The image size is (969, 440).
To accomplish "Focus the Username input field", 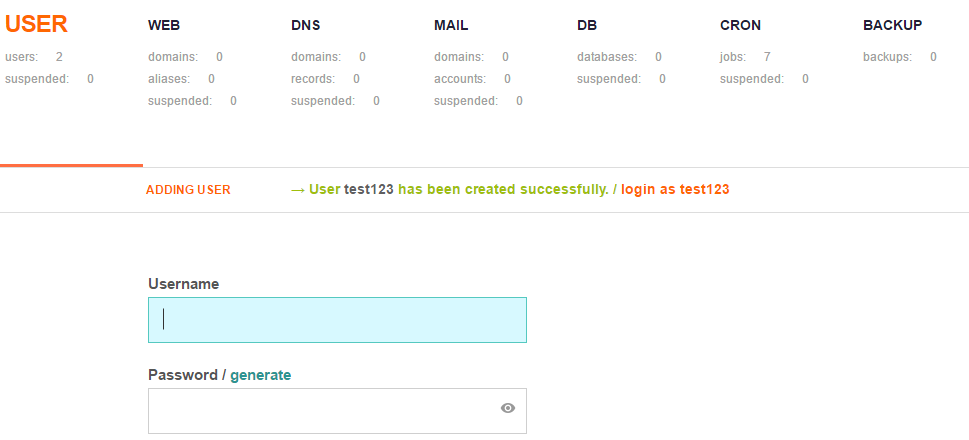I will (337, 320).
